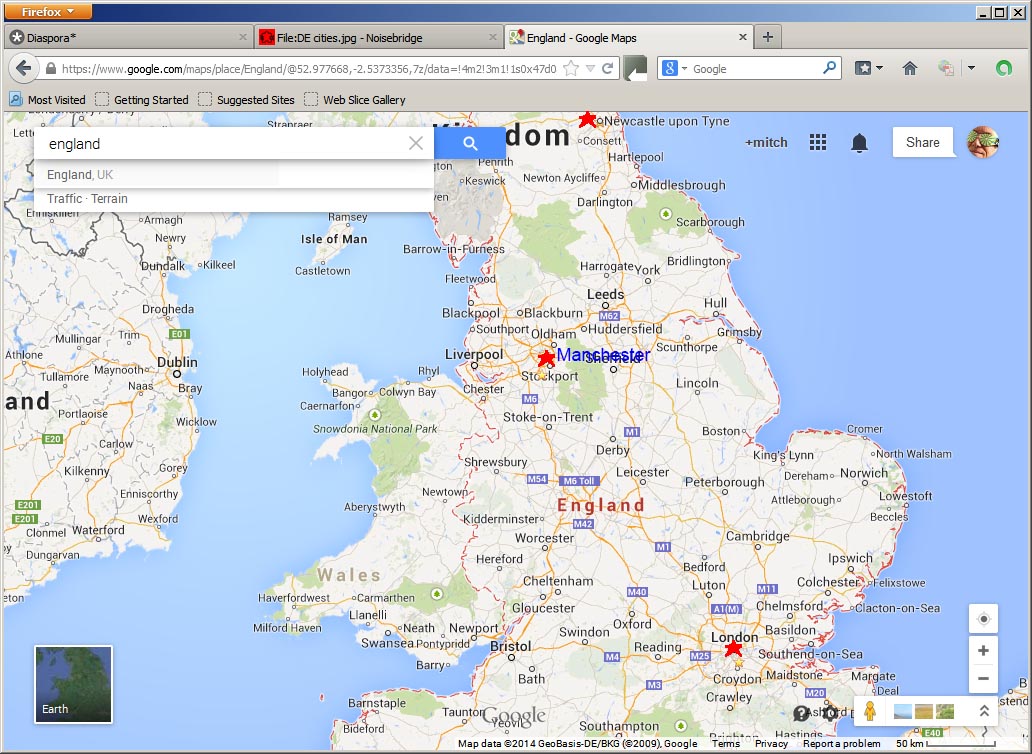The height and width of the screenshot is (754, 1032).
Task: Clear the england search text
Action: (416, 144)
